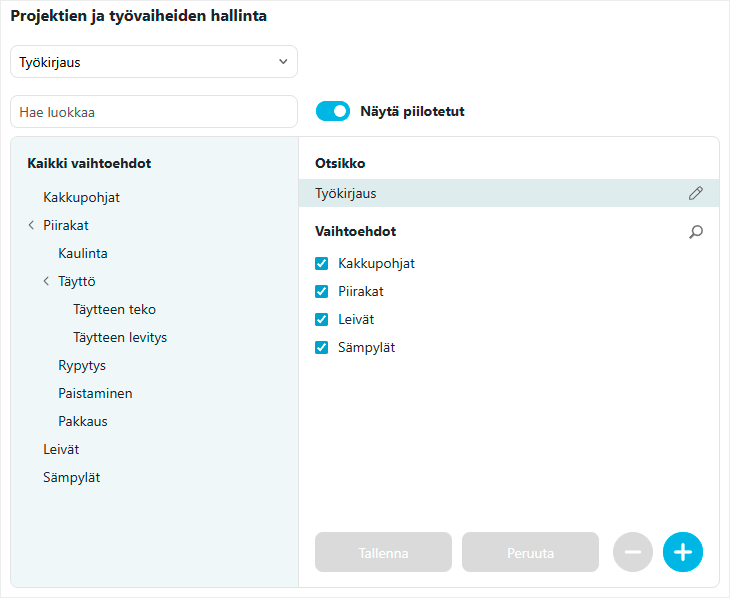Toggle the Näytä piilotetut switch

pos(332,111)
